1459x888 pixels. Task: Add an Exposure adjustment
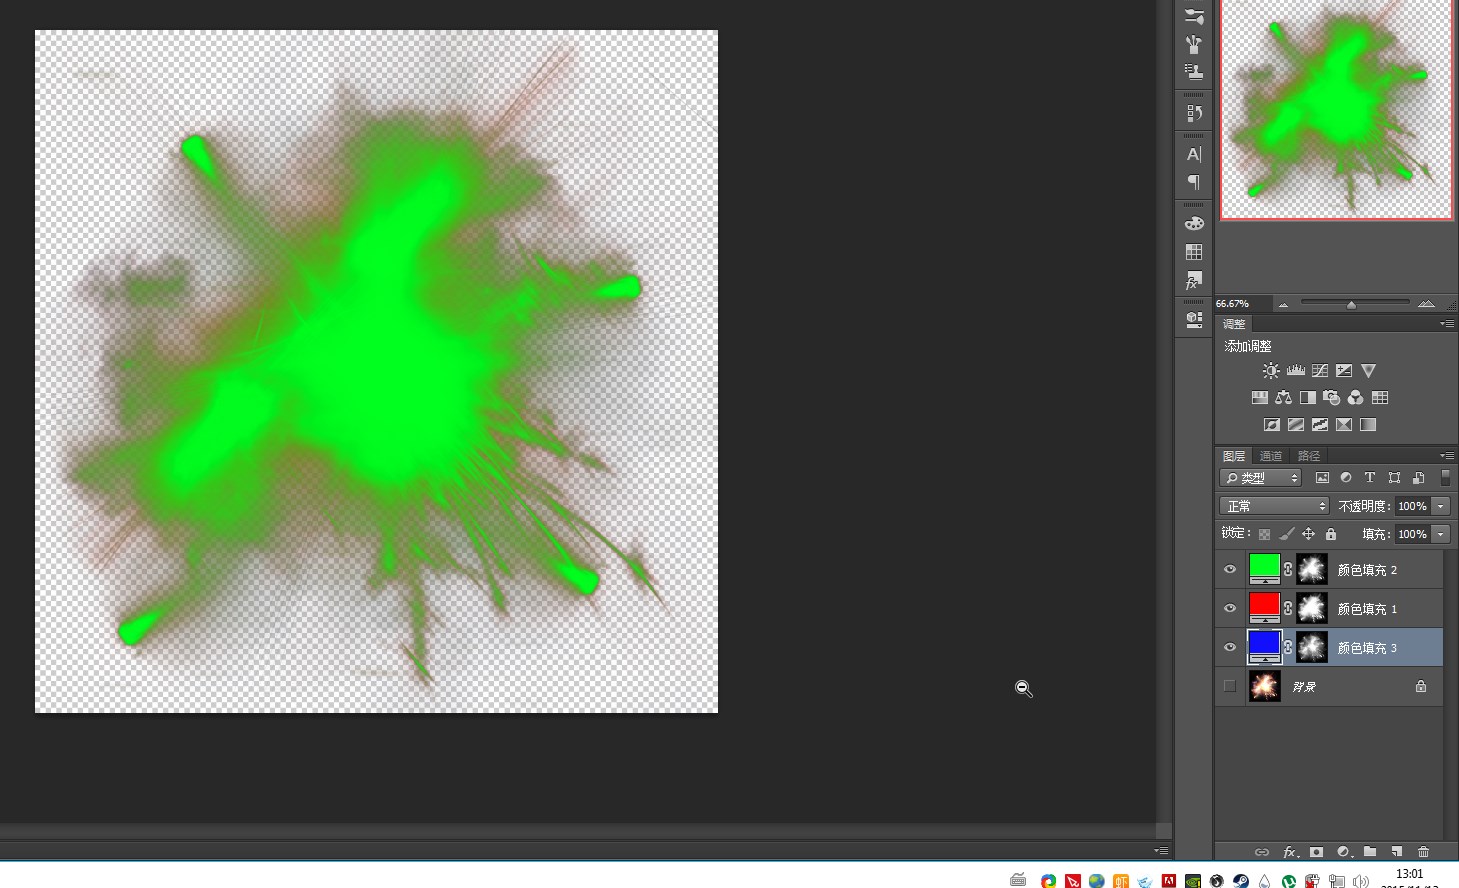point(1344,371)
